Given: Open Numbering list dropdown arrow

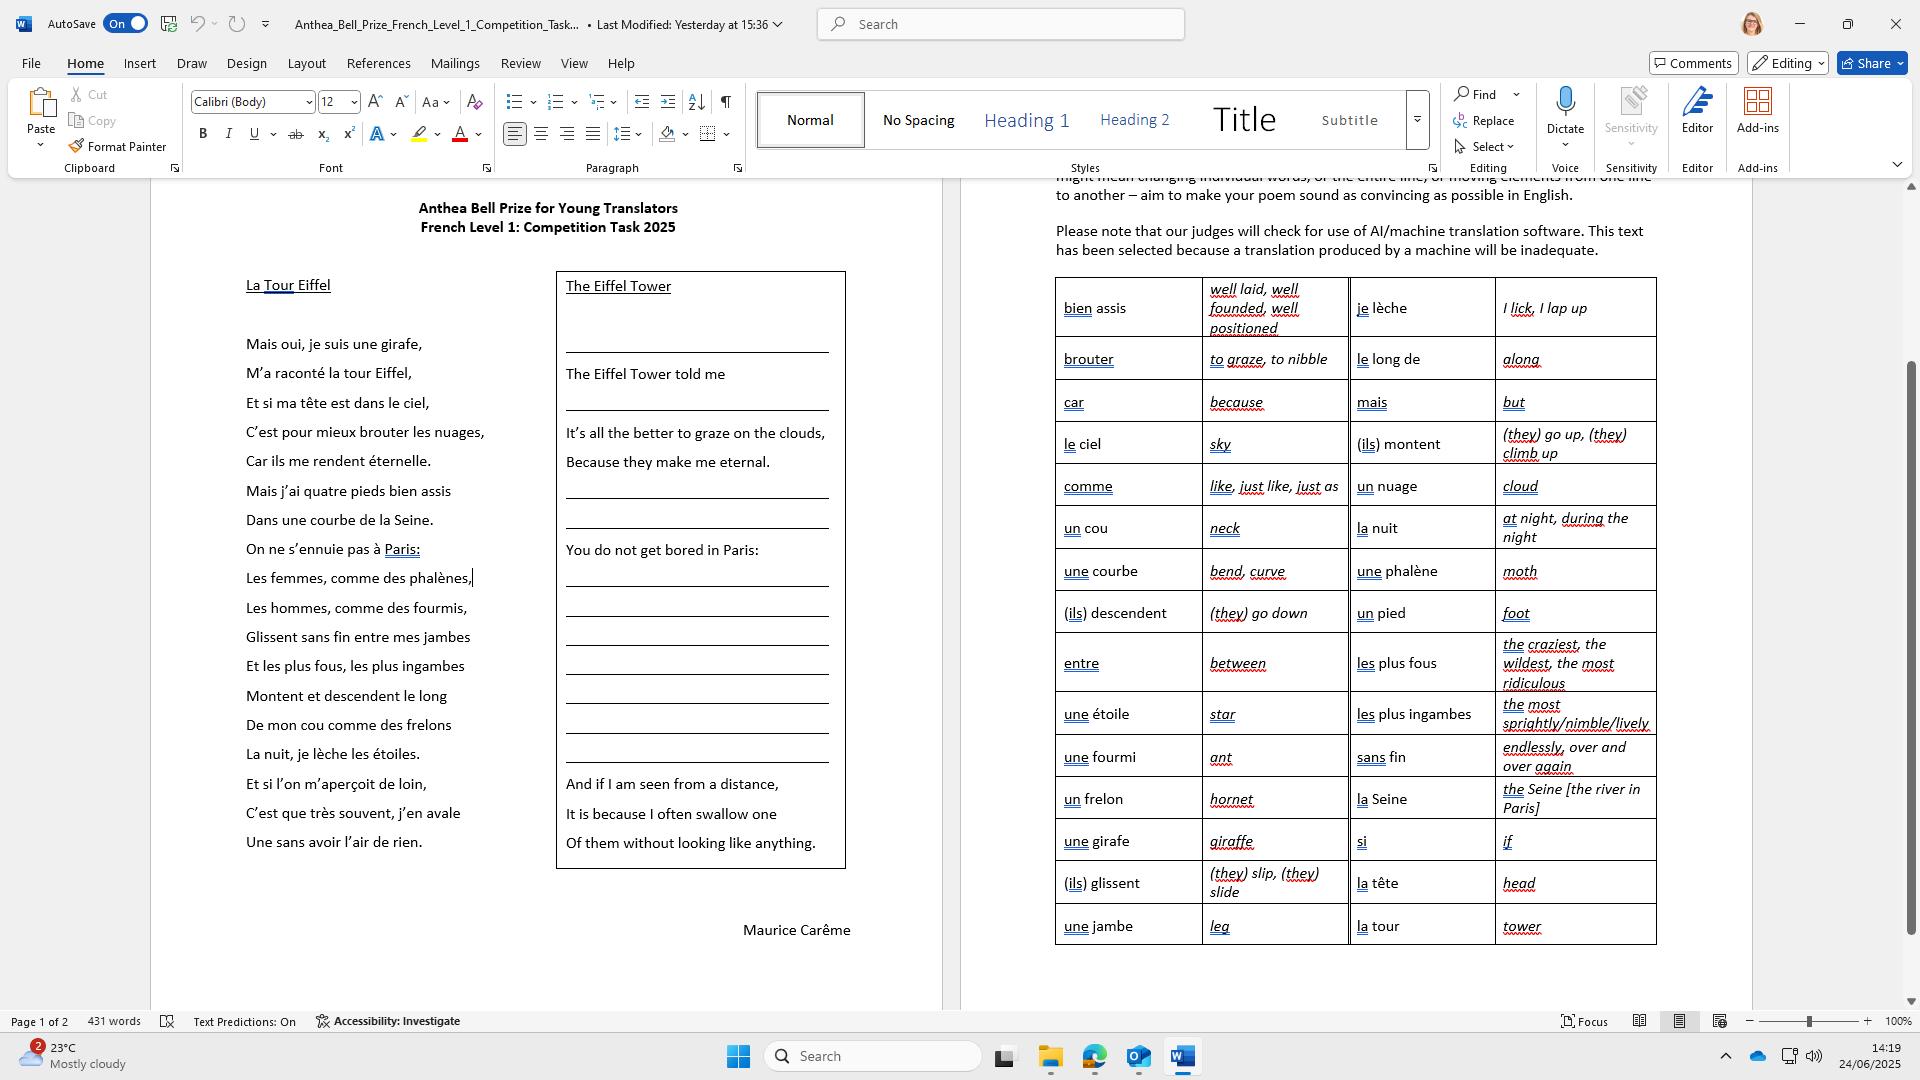Looking at the screenshot, I should (x=574, y=102).
